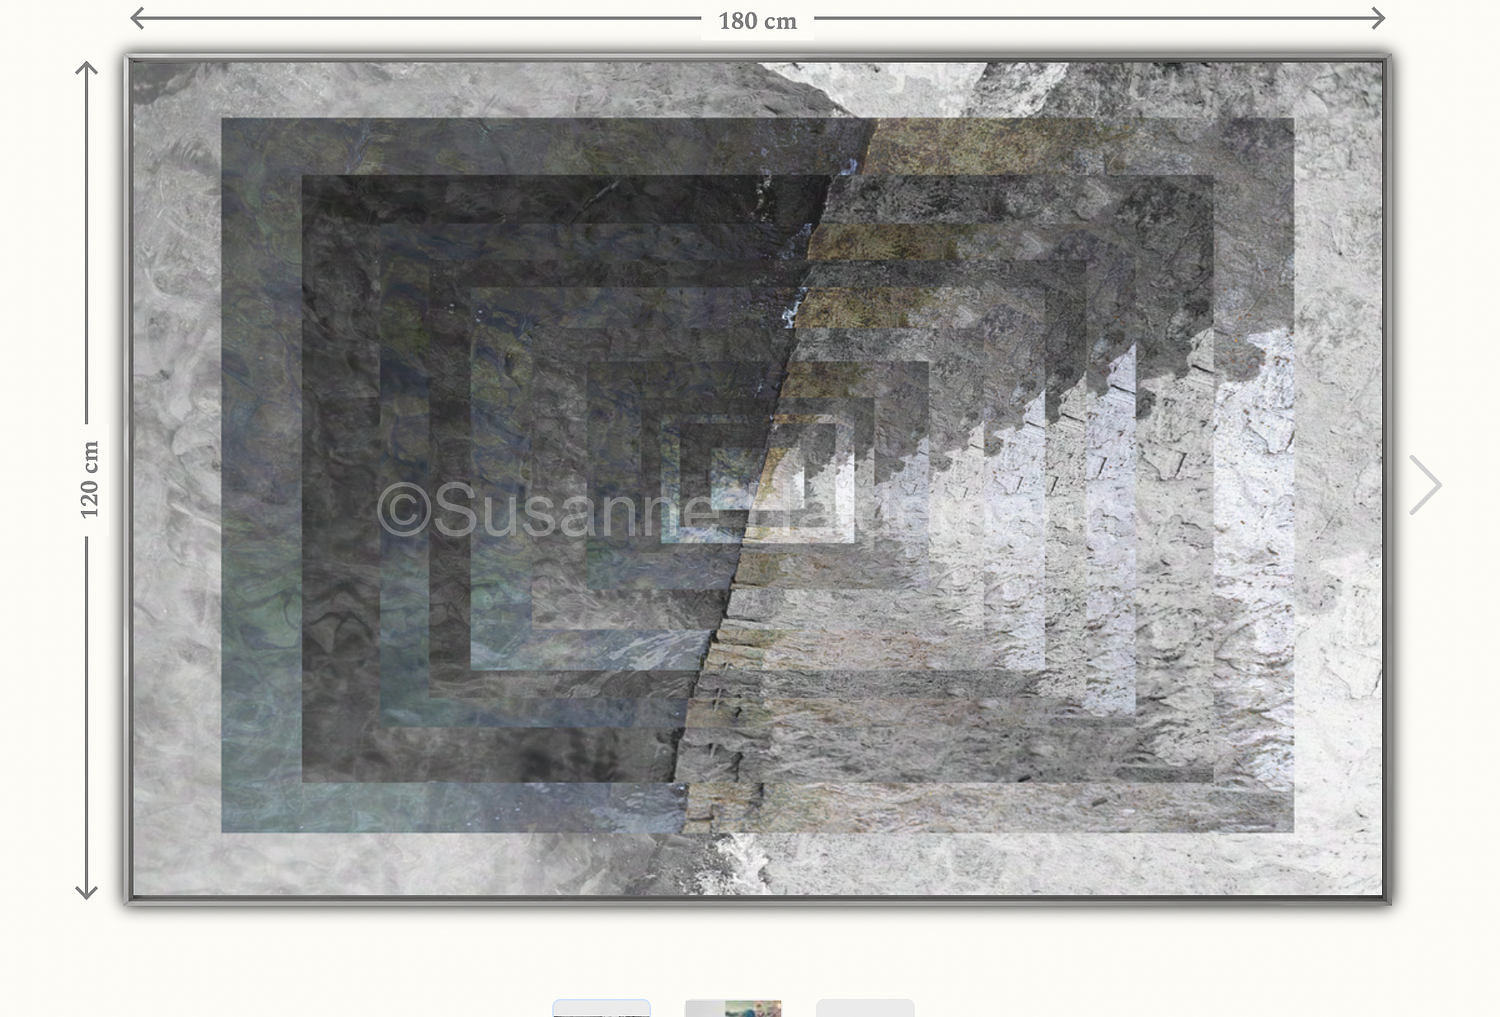The image size is (1500, 1017).
Task: Click the top-left corner of the frame
Action: (x=129, y=60)
